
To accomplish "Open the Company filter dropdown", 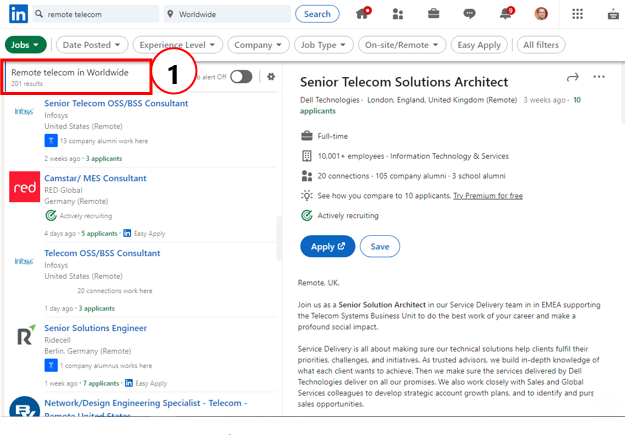I will pos(258,45).
